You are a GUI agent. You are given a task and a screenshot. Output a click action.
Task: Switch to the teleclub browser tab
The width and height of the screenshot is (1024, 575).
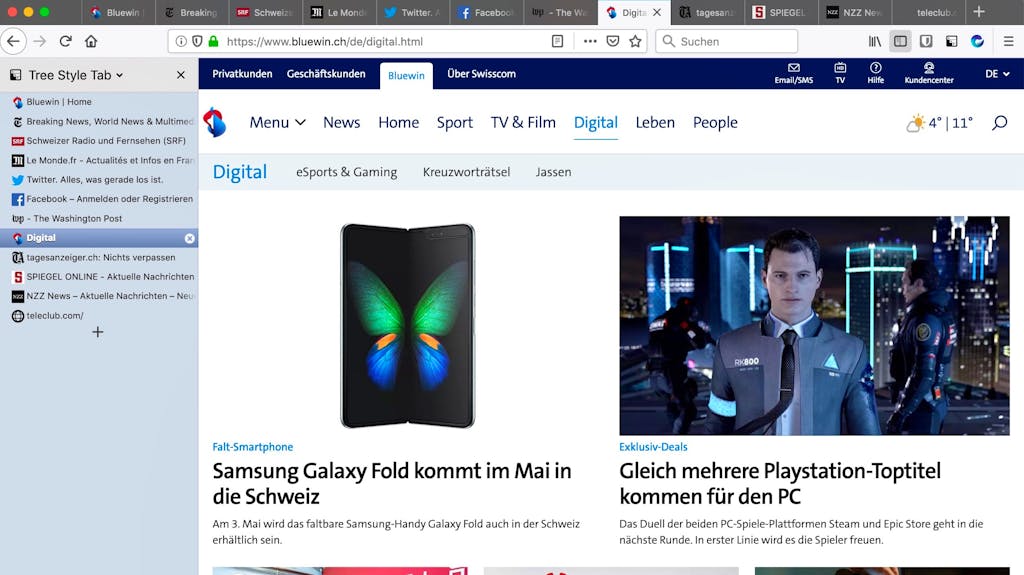point(928,12)
